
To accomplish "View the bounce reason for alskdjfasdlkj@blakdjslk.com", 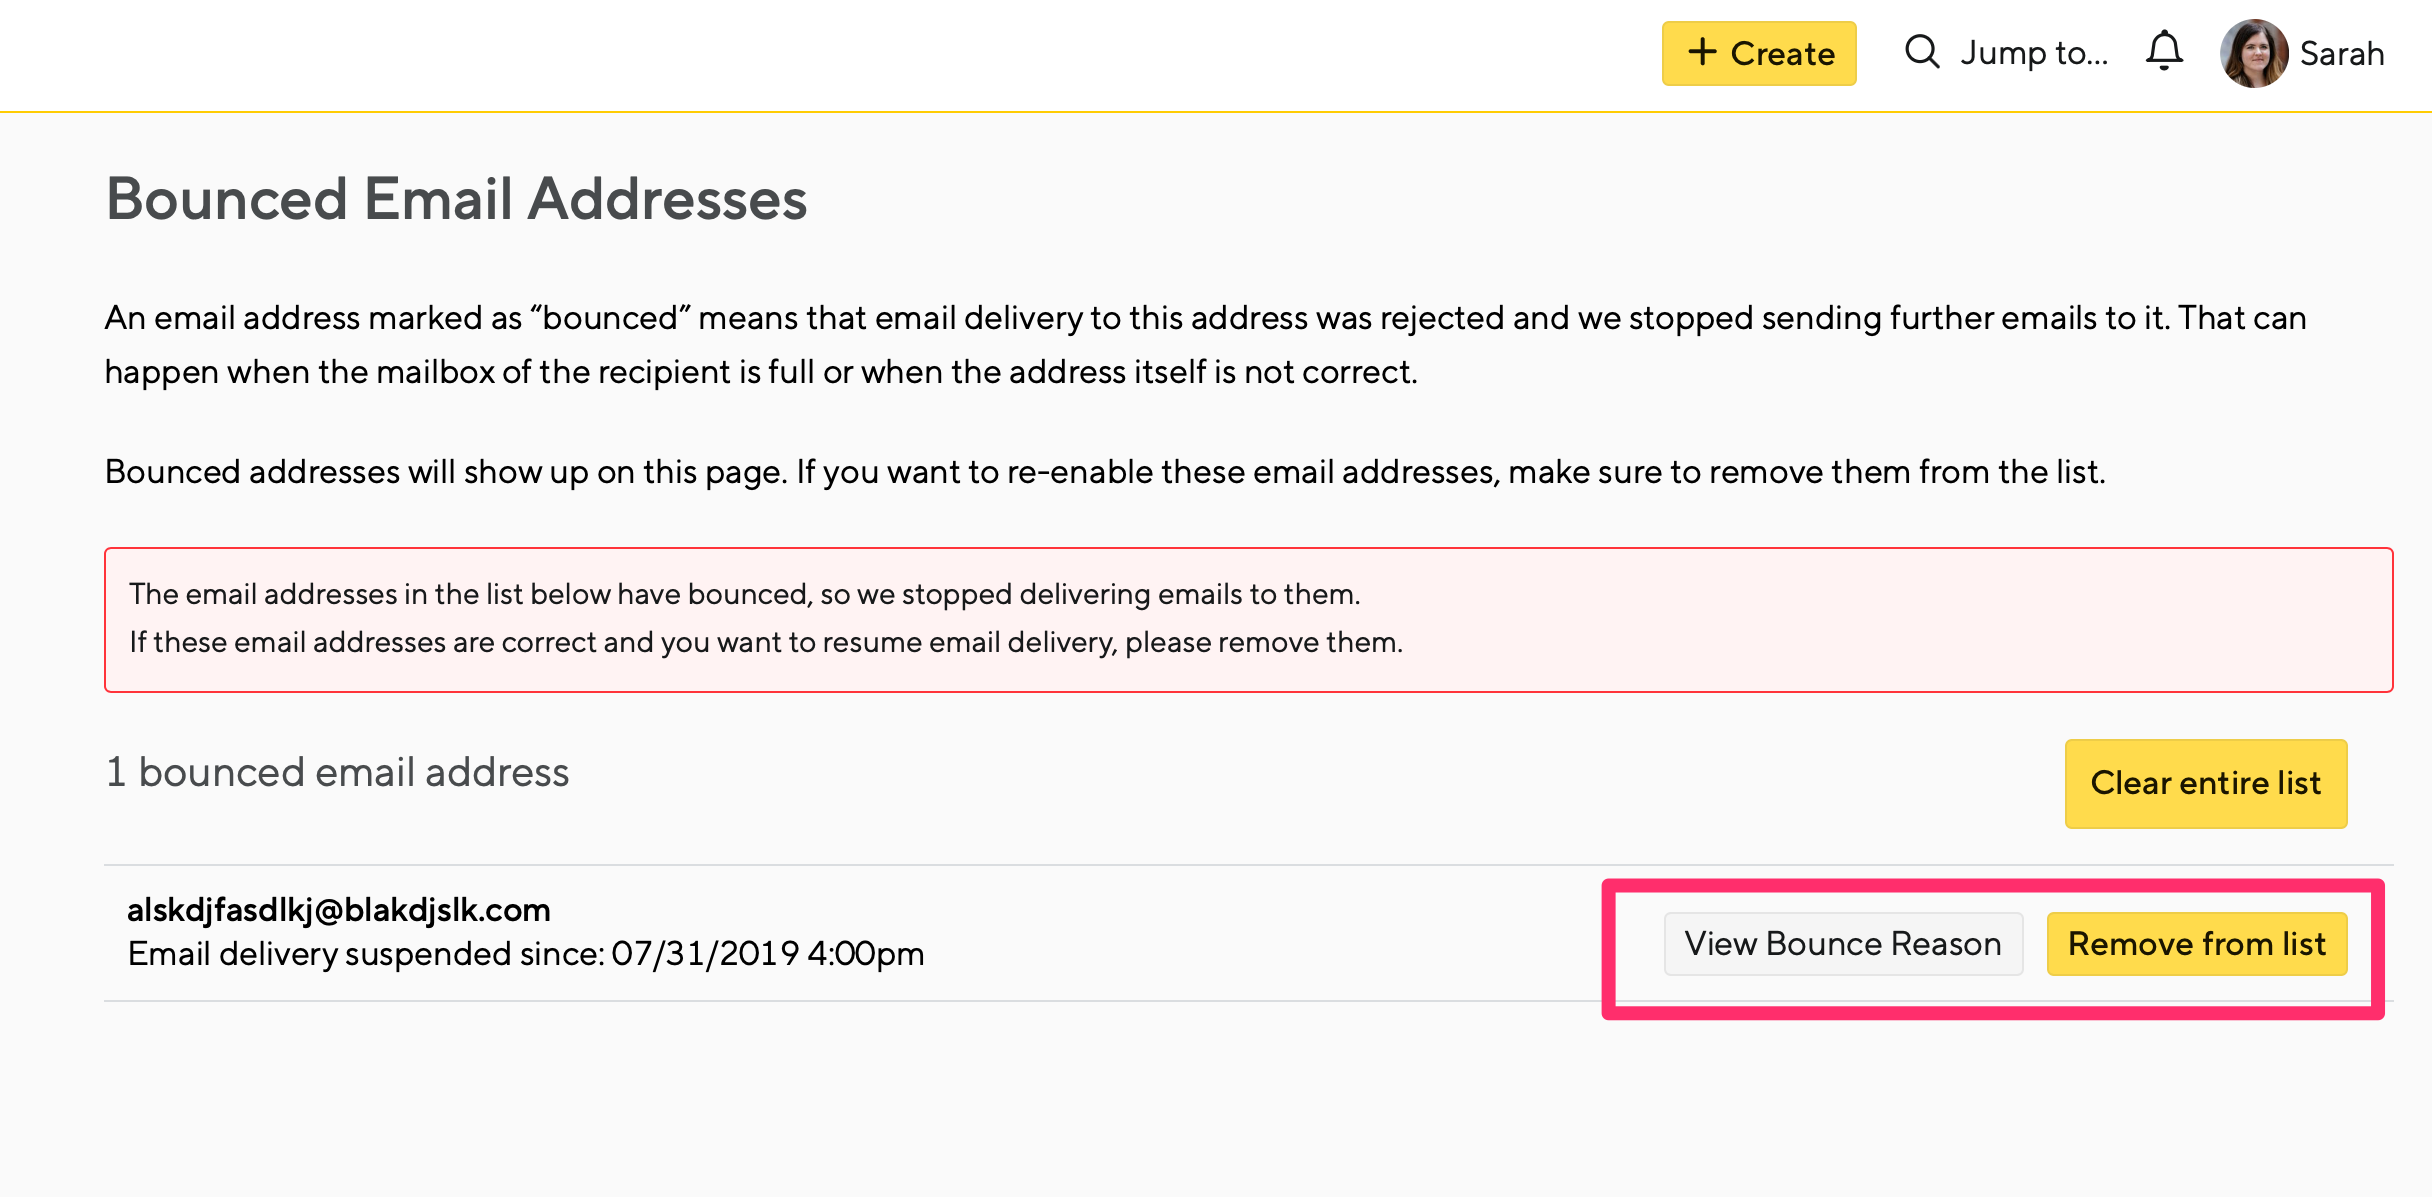I will click(x=1843, y=943).
